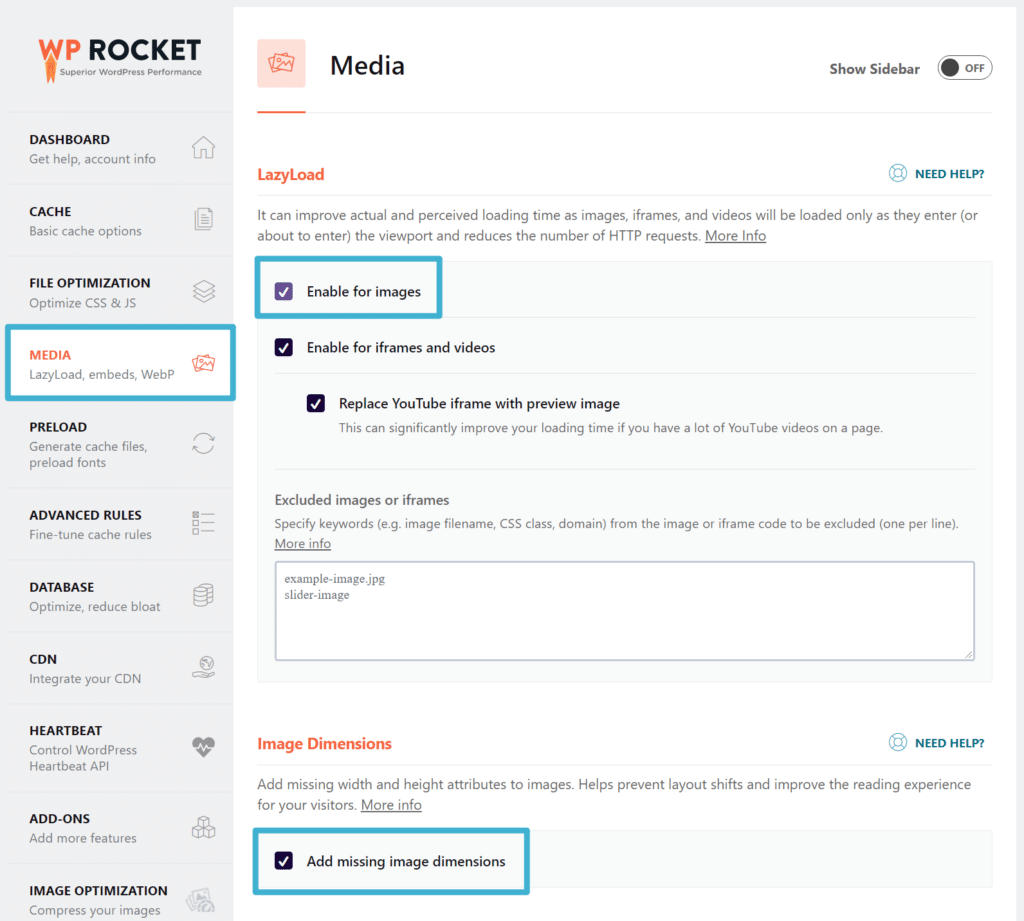1024x921 pixels.
Task: Open More info link in Image Dimensions description
Action: tap(391, 805)
